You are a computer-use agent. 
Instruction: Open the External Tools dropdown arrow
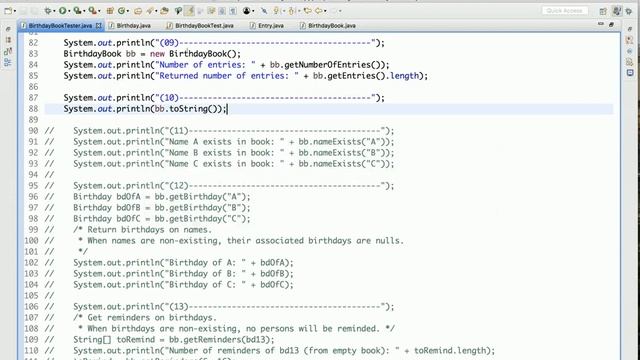click(x=99, y=11)
